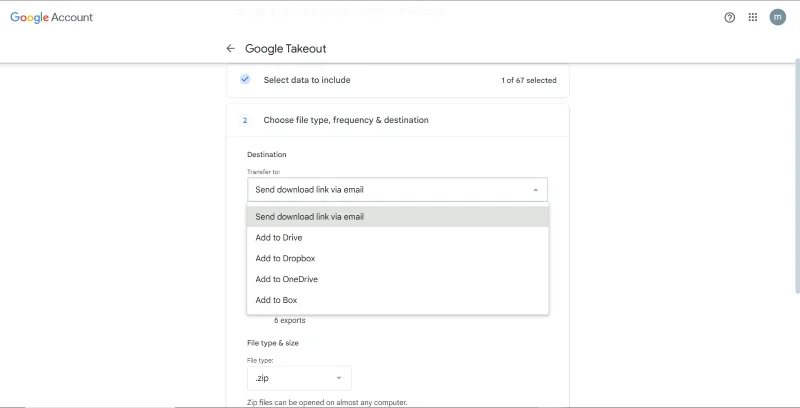Click the Choose file type, frequency & destination header

(x=397, y=120)
